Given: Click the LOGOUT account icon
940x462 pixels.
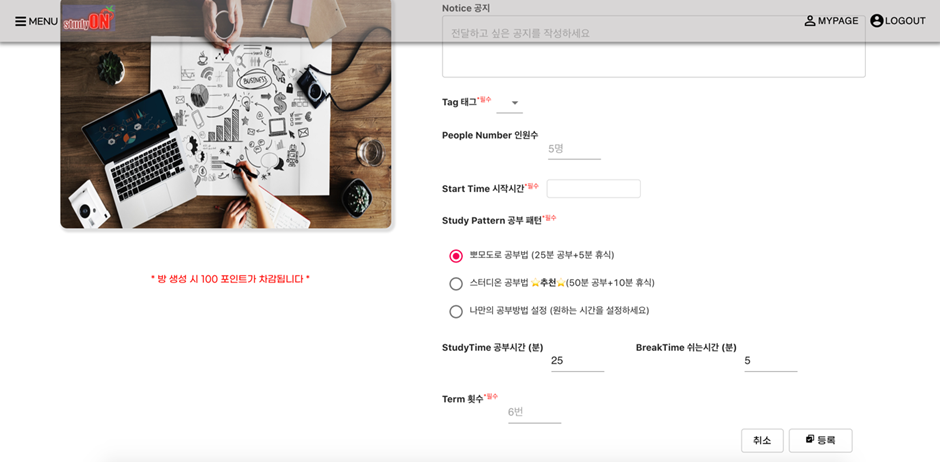Looking at the screenshot, I should coord(876,21).
